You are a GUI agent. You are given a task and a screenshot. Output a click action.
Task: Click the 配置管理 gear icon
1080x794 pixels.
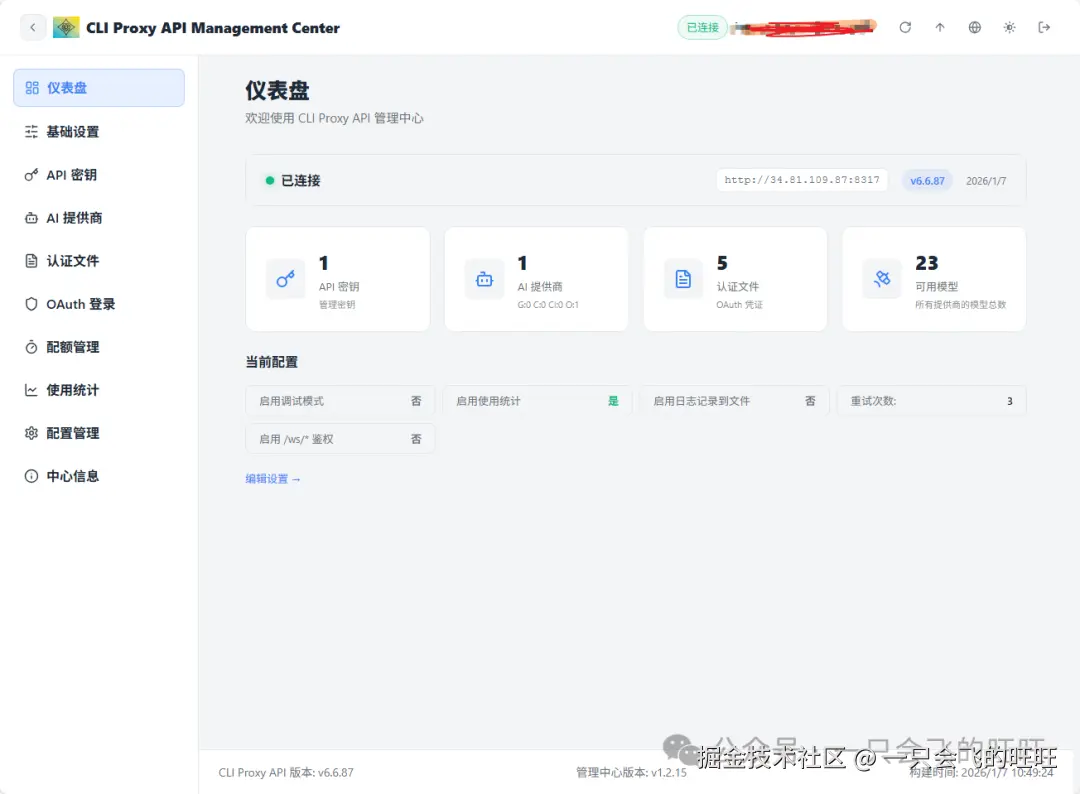click(x=31, y=433)
